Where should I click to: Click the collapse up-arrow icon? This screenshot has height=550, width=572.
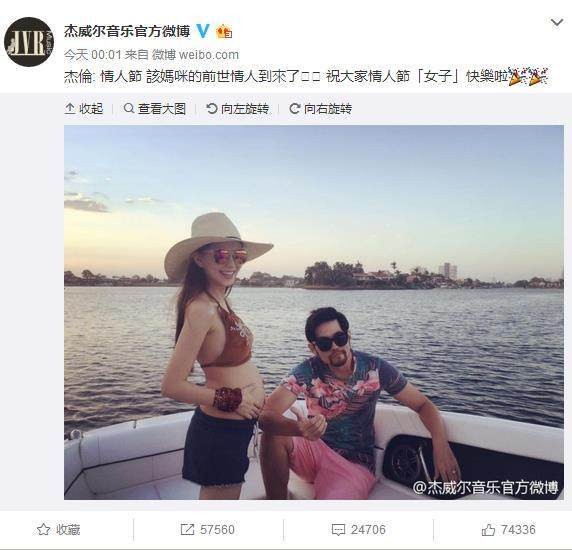pos(70,109)
